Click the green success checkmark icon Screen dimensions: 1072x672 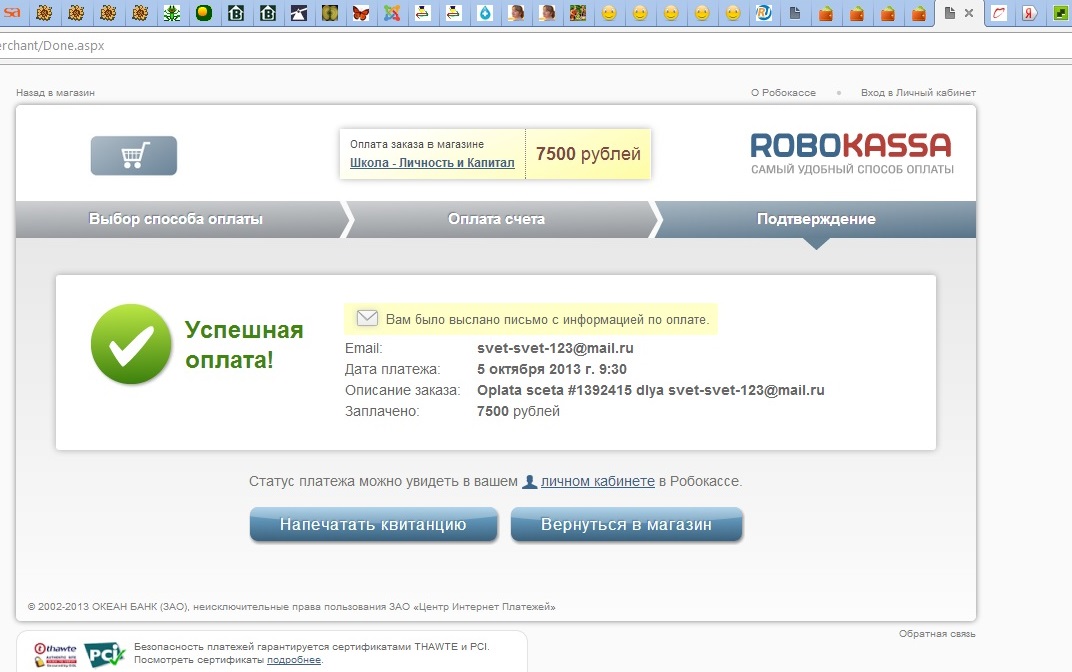(x=131, y=344)
